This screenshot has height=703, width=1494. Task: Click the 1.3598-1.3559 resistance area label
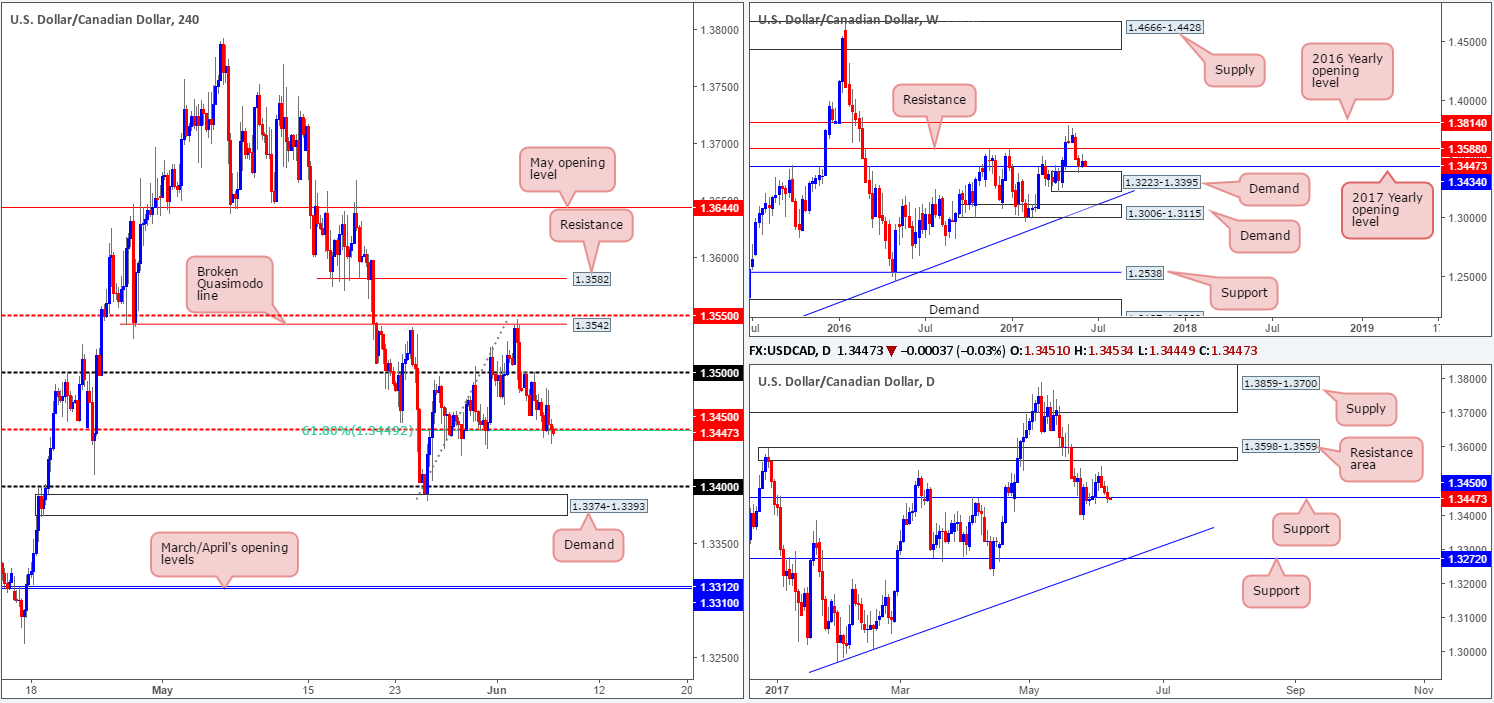coord(1279,446)
